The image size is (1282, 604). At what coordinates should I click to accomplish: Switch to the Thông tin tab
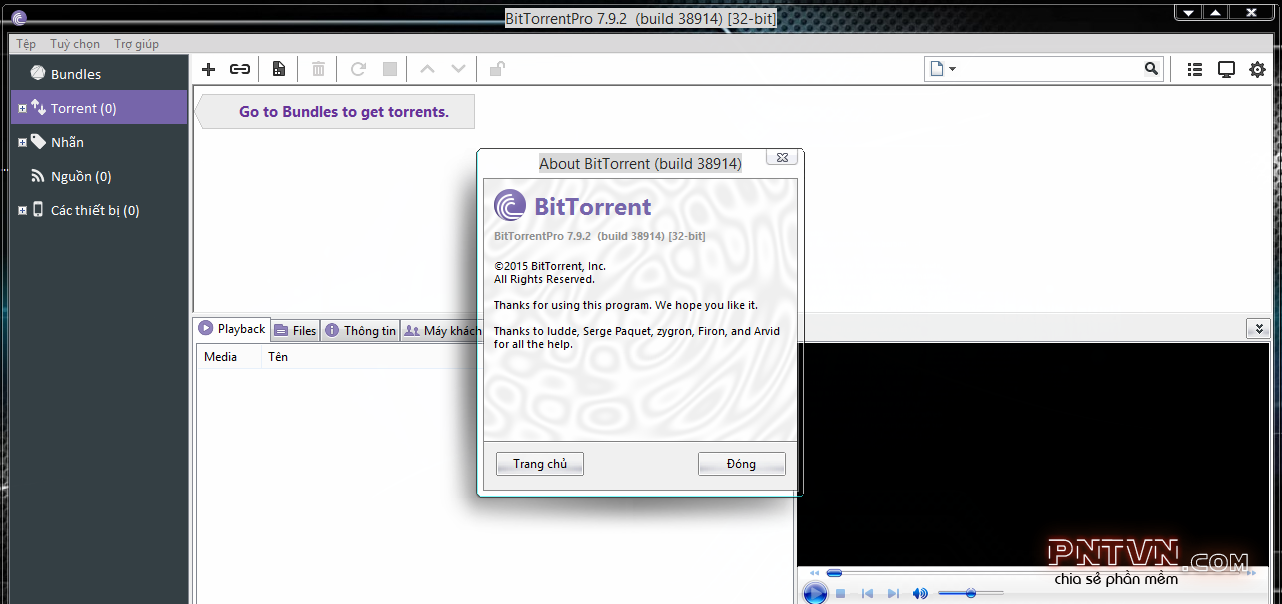(360, 330)
